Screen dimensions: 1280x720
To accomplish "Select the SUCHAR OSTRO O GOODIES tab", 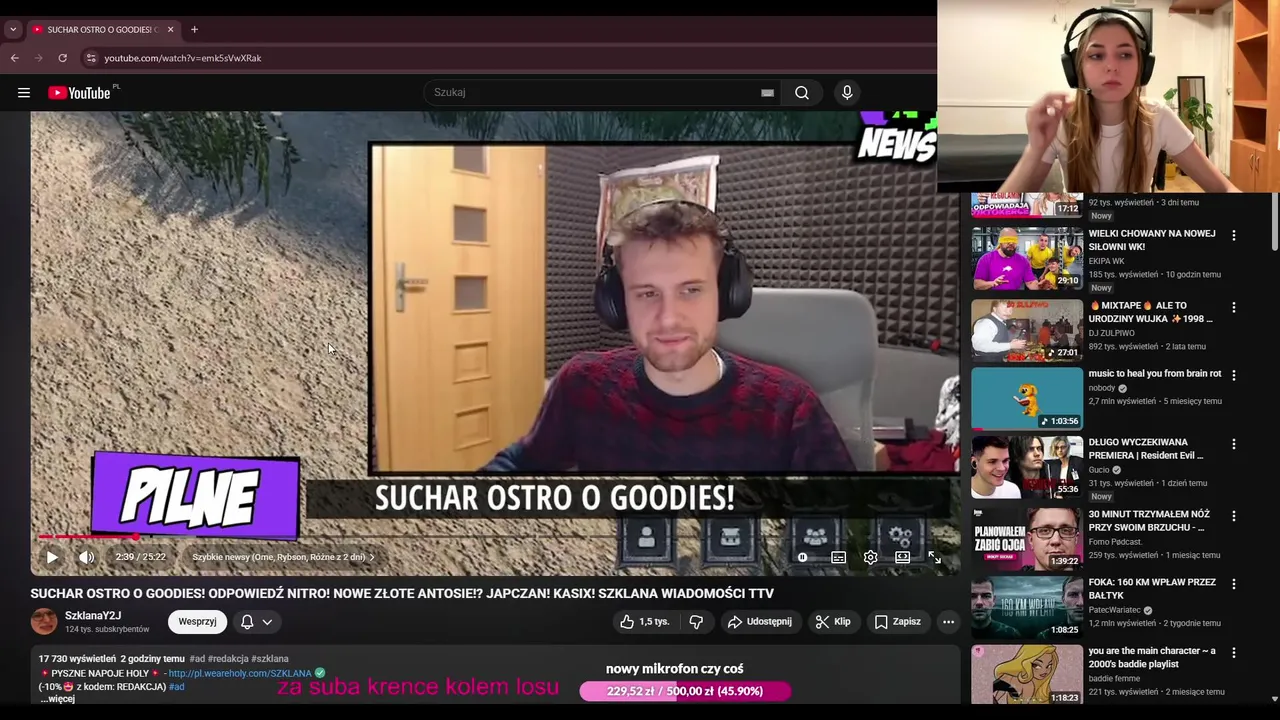I will pyautogui.click(x=103, y=30).
